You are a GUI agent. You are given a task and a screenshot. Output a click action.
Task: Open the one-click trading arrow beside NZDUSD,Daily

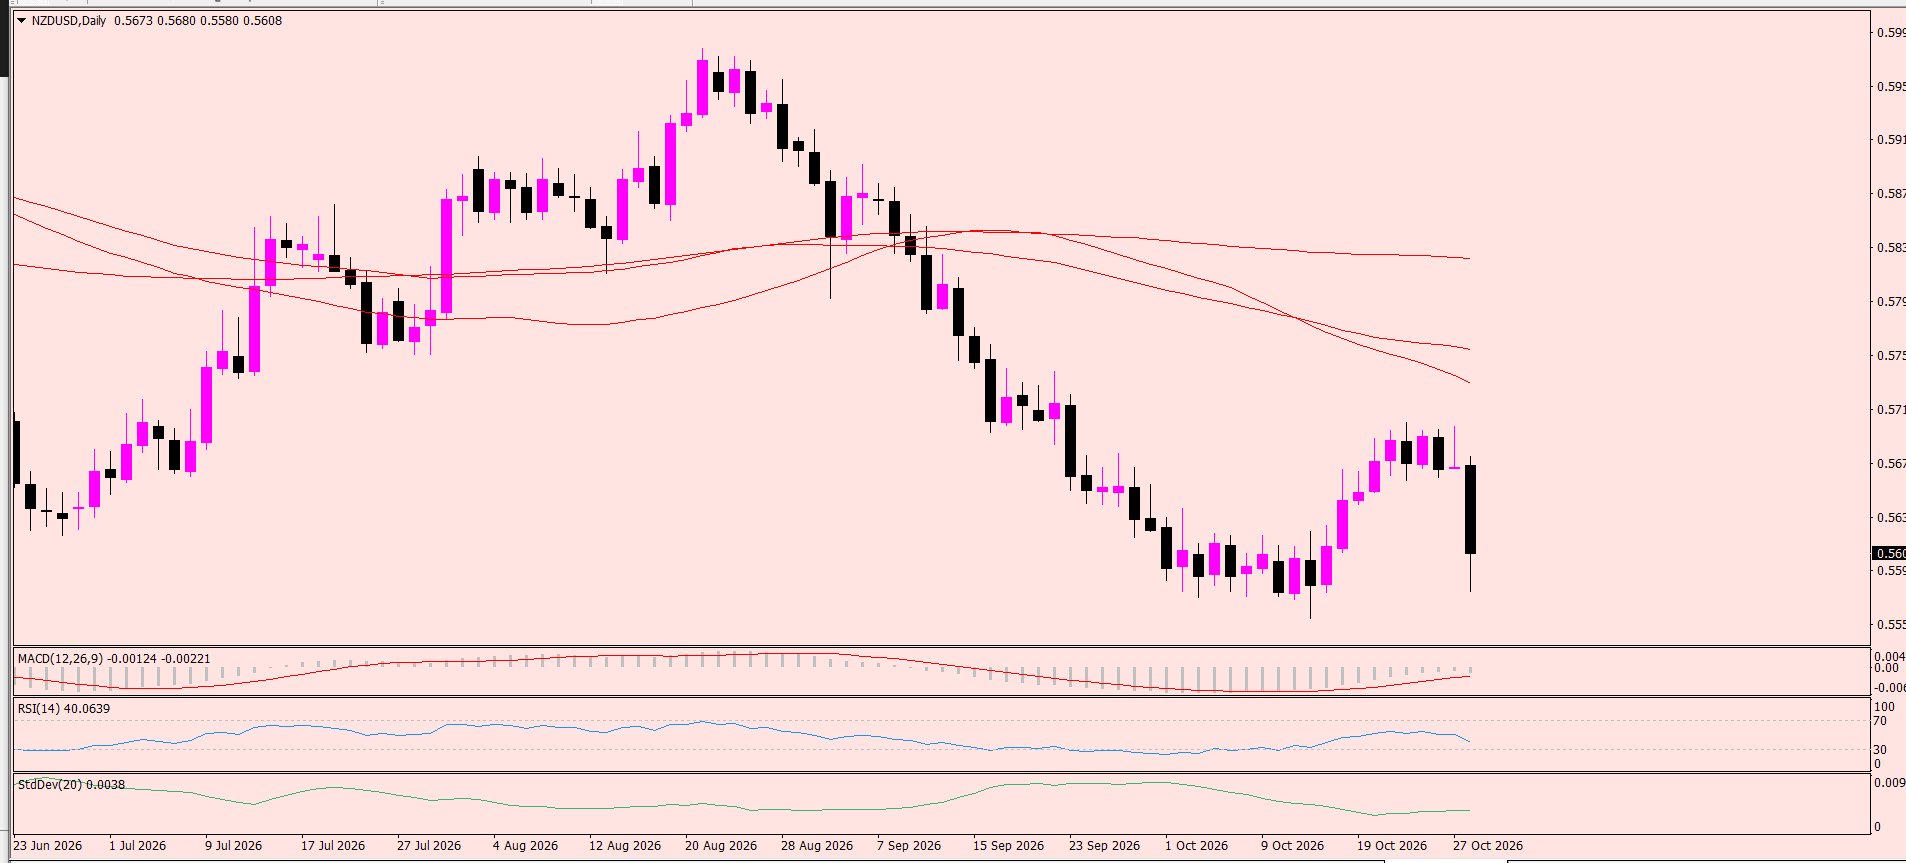tap(21, 20)
